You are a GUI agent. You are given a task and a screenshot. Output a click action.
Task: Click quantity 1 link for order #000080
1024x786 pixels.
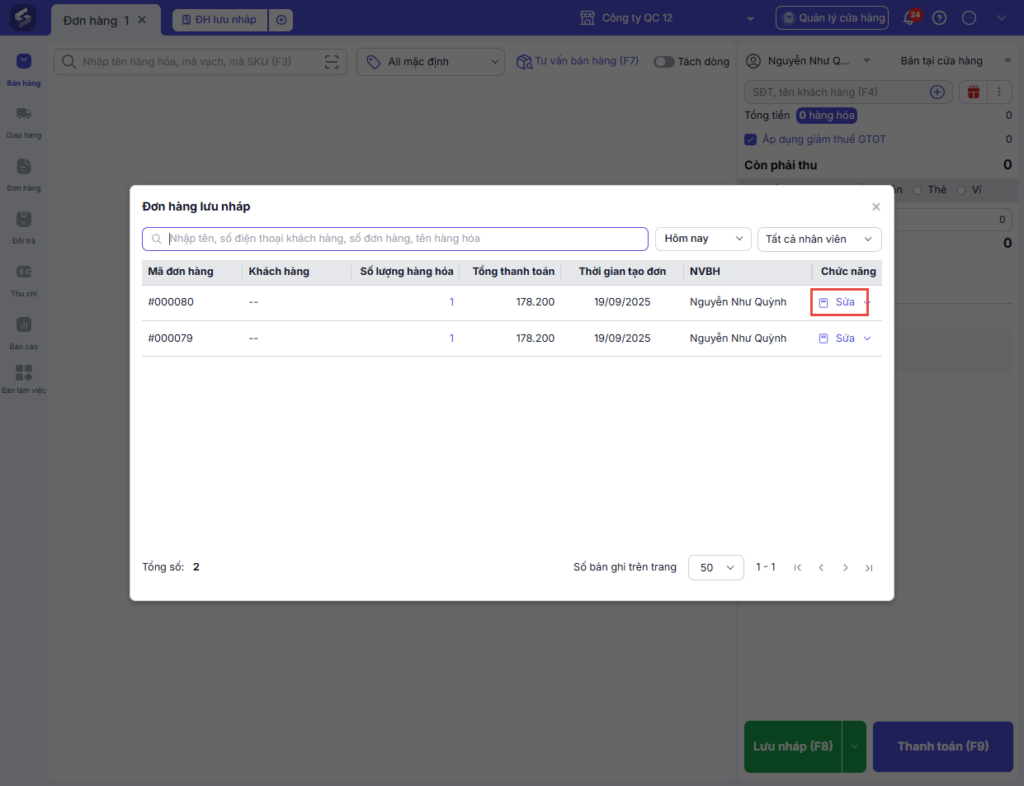451,302
